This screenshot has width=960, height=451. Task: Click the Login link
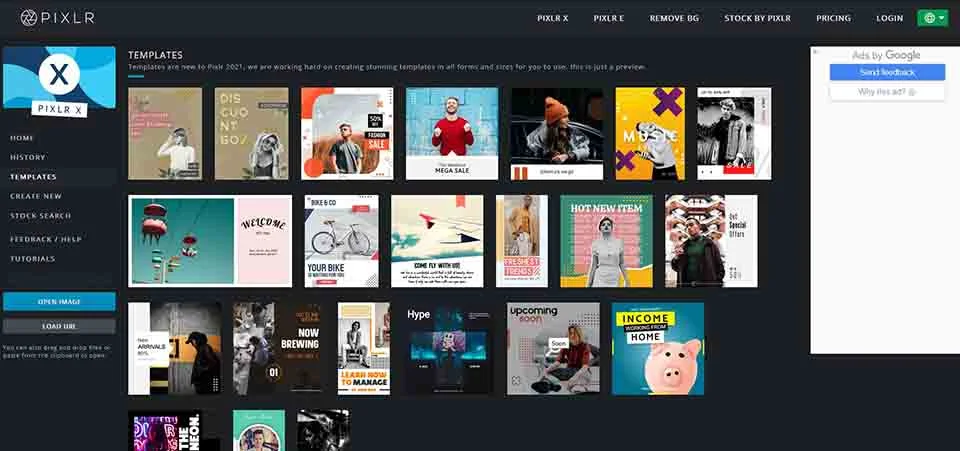(x=889, y=18)
